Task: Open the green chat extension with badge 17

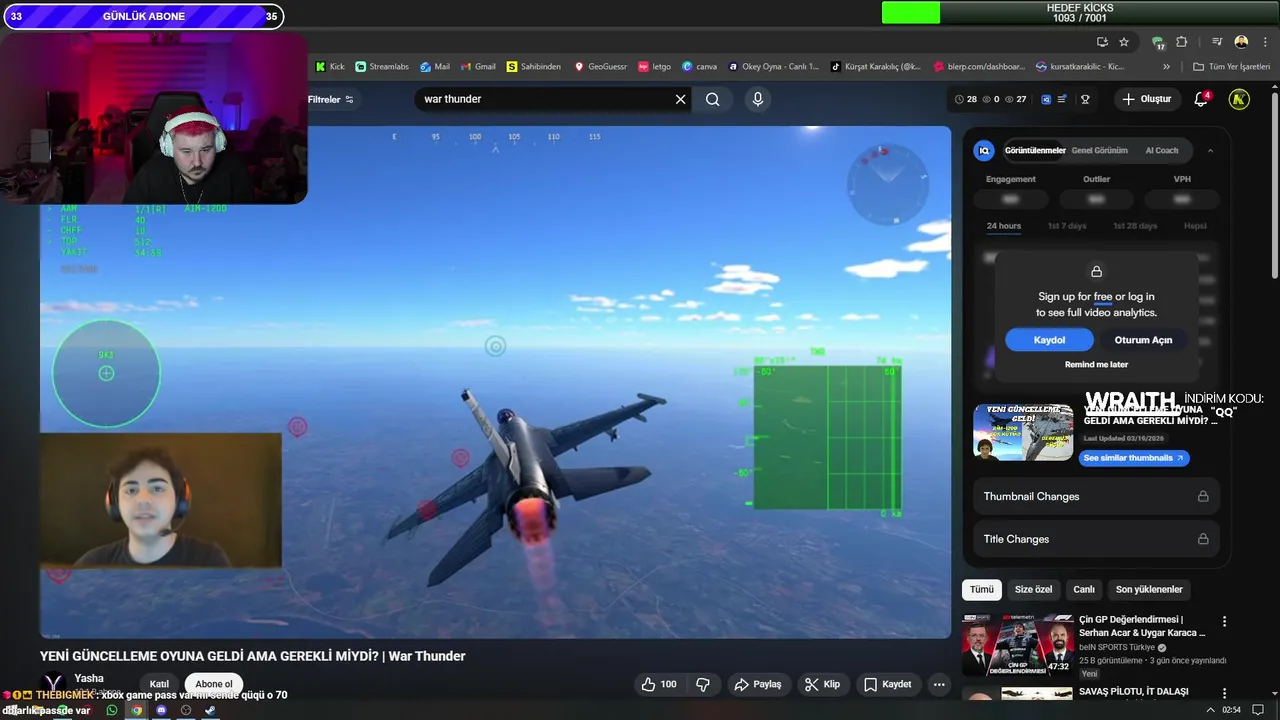Action: [1158, 42]
